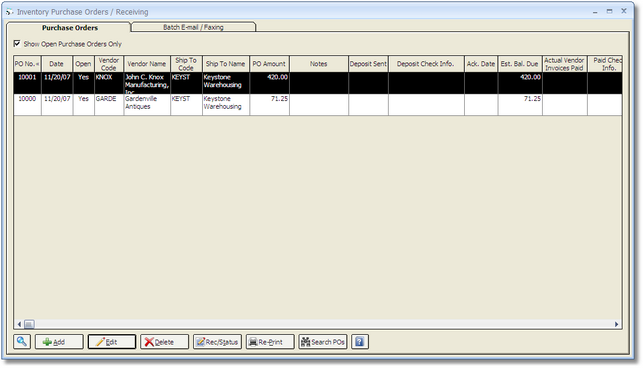Sort by the PO No. column header
Viewport: 643px width, 368px height.
(x=27, y=64)
